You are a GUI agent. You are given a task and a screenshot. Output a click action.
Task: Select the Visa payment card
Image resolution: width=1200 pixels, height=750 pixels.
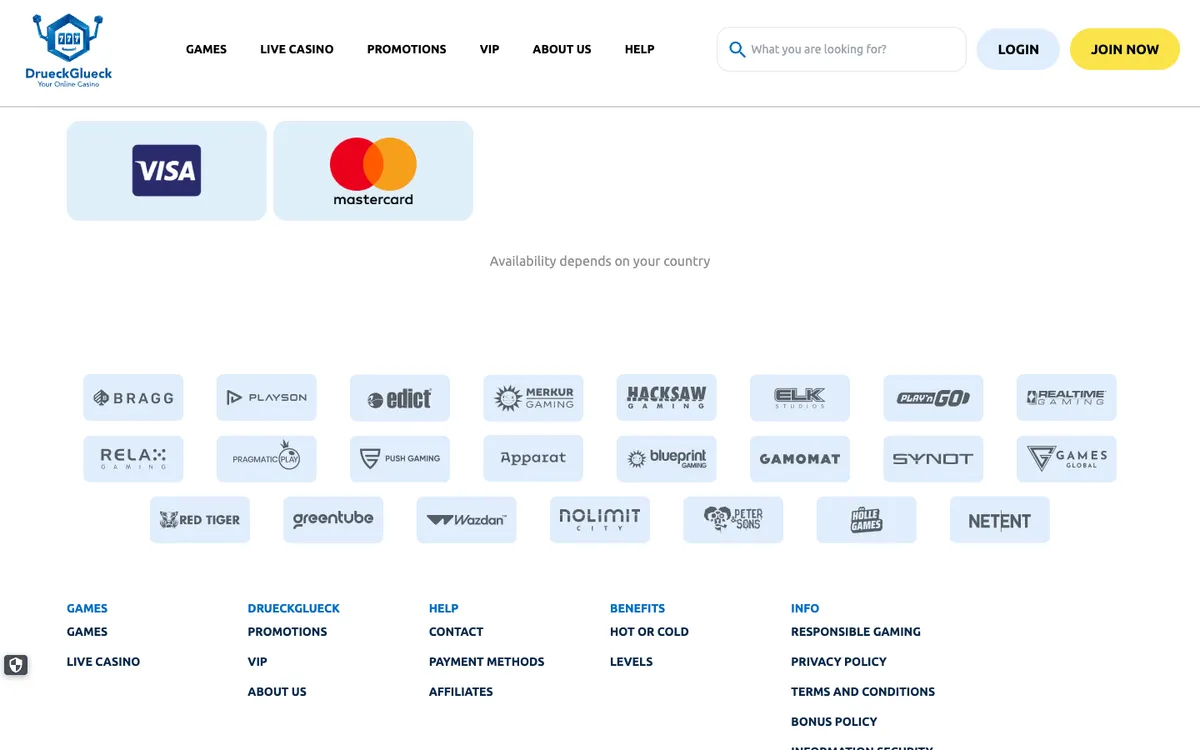pyautogui.click(x=167, y=171)
